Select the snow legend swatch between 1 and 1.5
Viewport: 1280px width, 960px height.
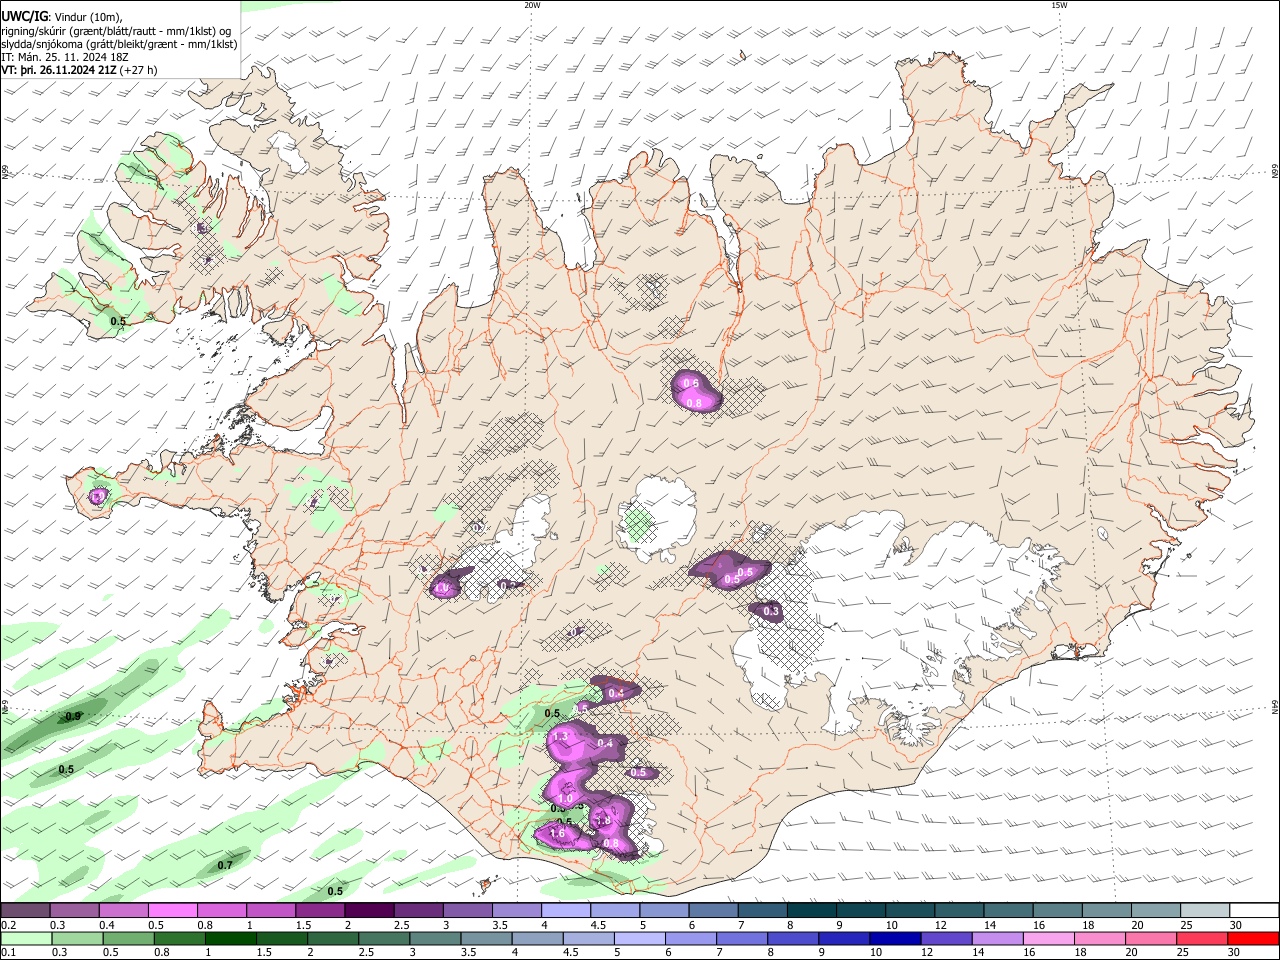pos(270,911)
